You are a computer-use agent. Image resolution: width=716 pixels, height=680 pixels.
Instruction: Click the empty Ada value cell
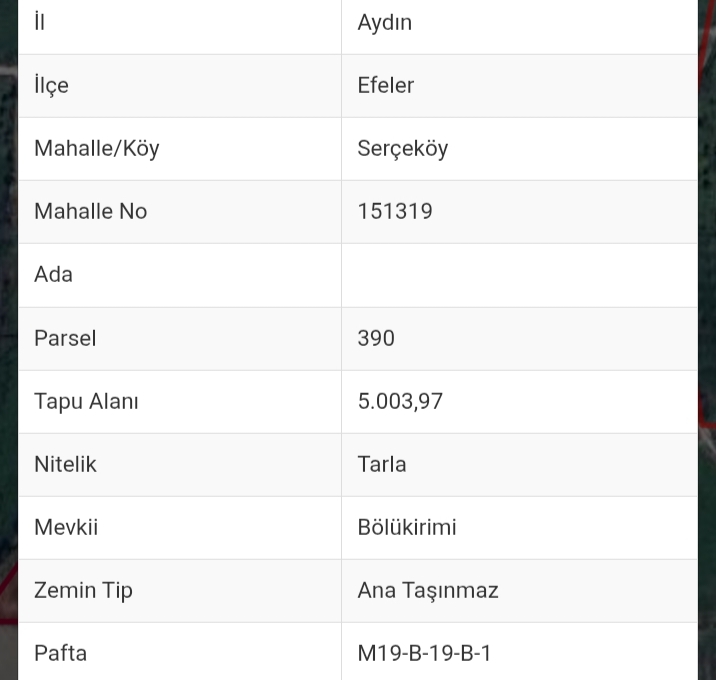(518, 274)
